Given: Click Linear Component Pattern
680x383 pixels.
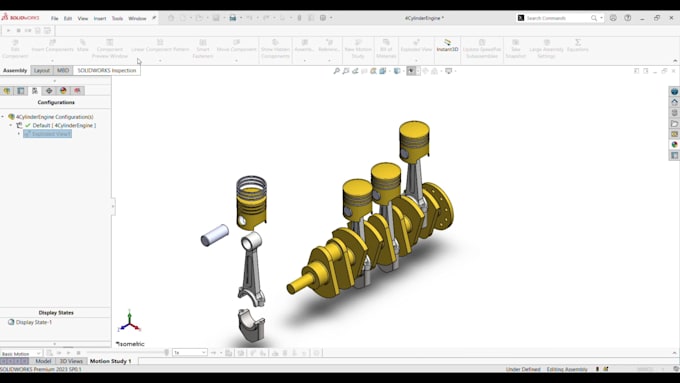Looking at the screenshot, I should [x=160, y=46].
